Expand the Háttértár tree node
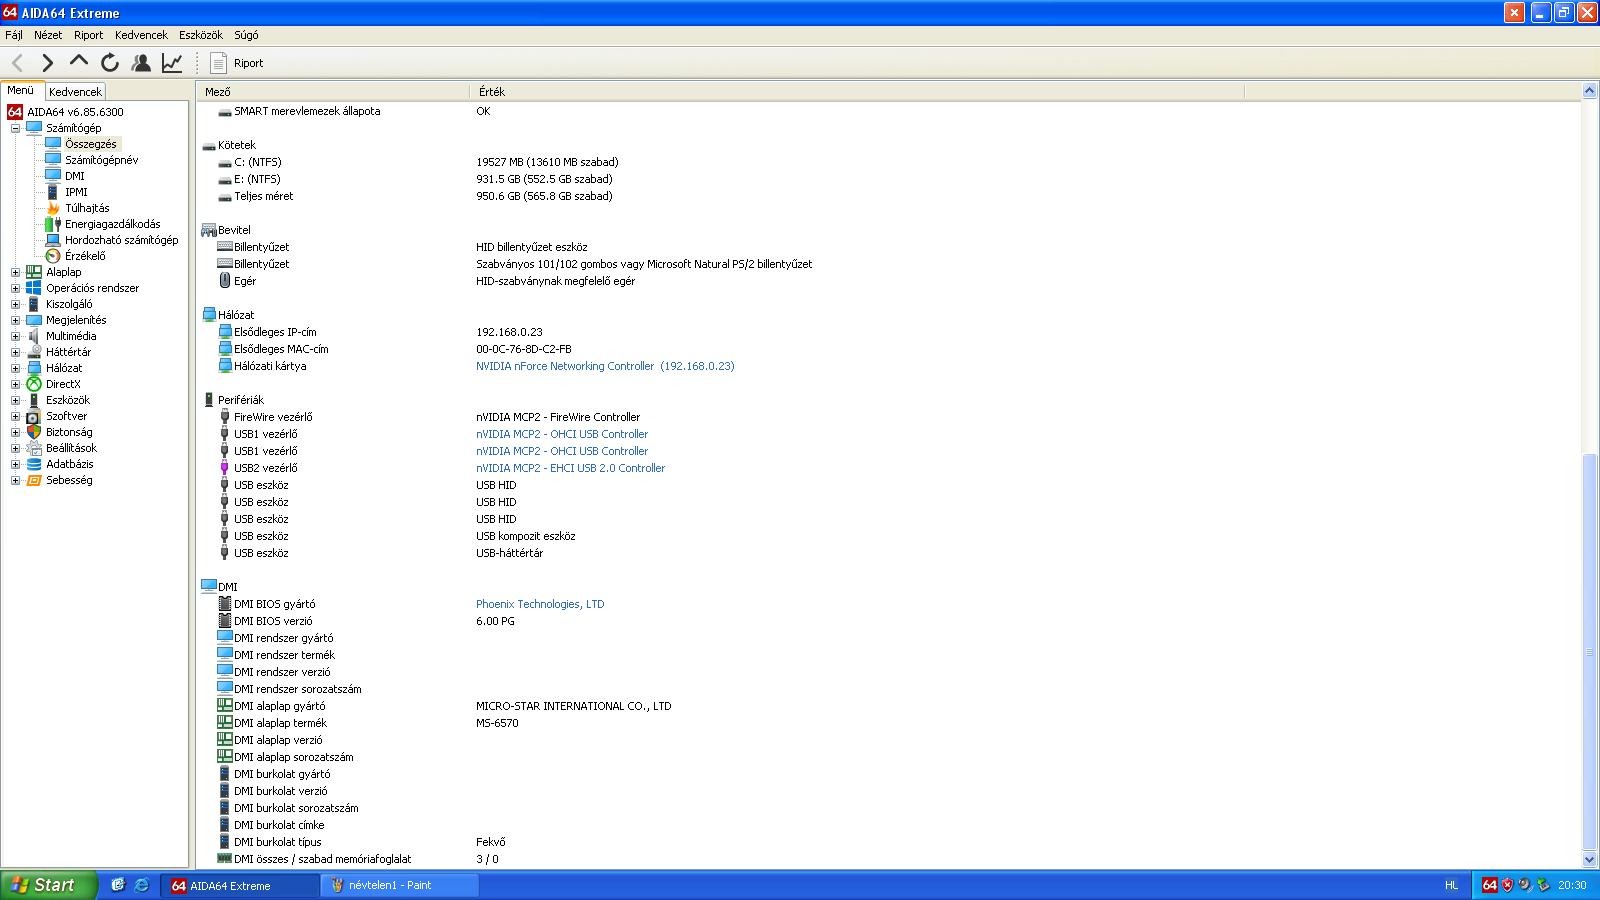This screenshot has width=1600, height=900. (x=15, y=352)
